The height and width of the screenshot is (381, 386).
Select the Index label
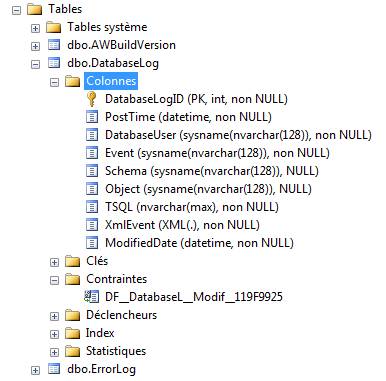coord(100,333)
